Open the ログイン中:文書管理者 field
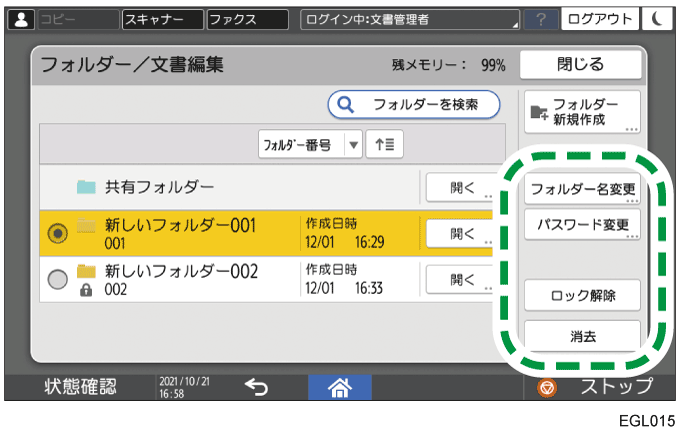Viewport: 679px width, 431px height. coord(410,20)
